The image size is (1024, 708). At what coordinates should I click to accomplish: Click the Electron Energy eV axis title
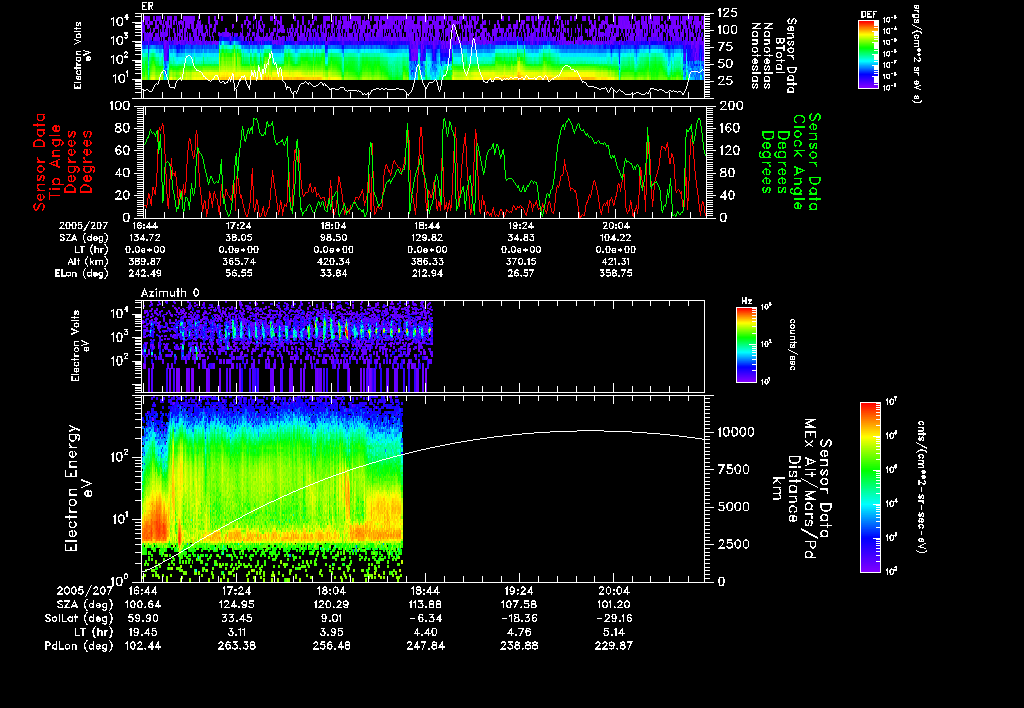tap(75, 487)
